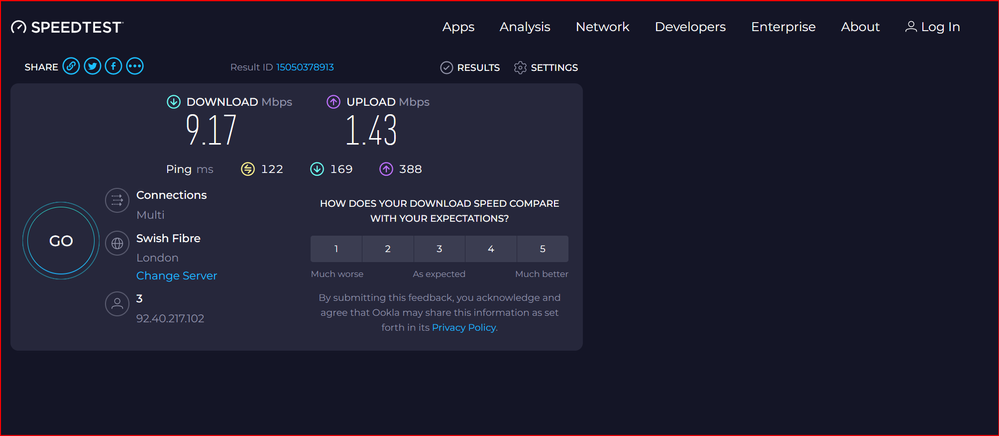Click the 9.17 download speed value

point(212,130)
